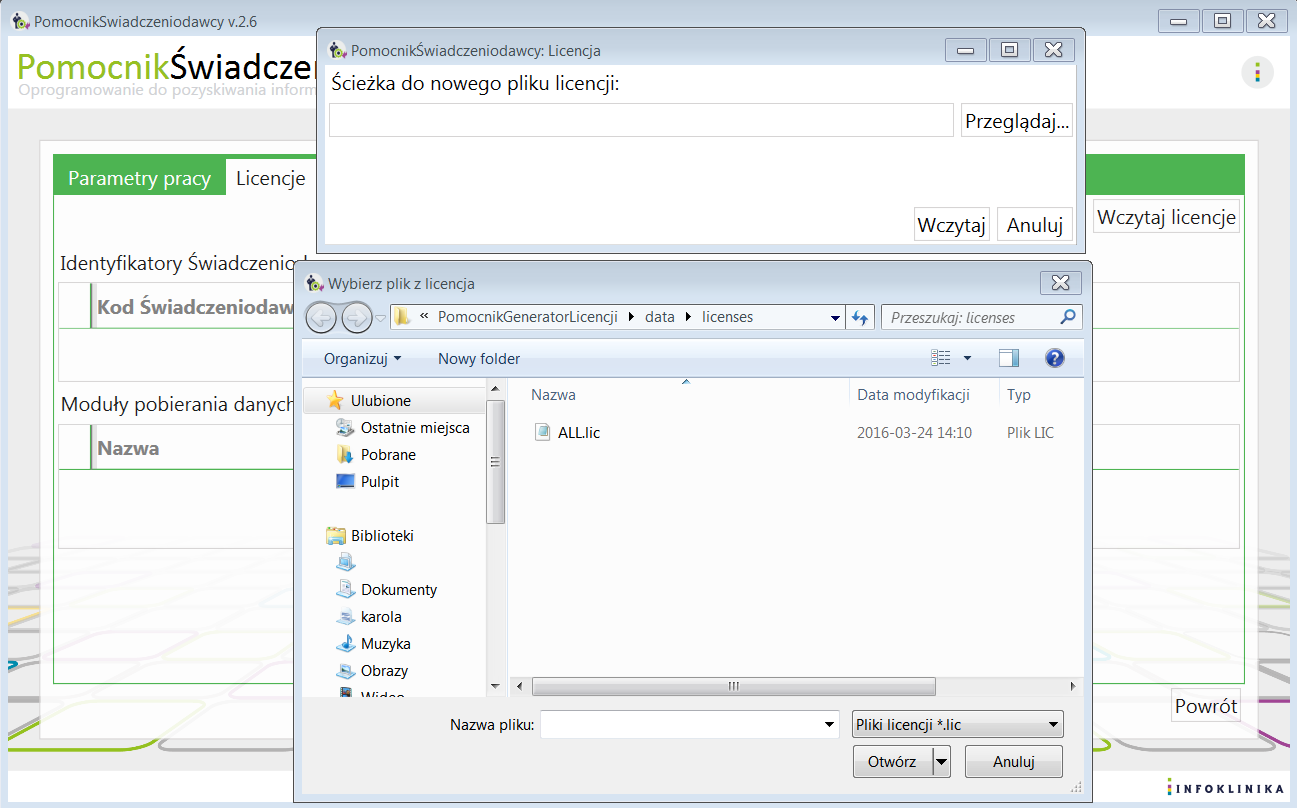Click the Biblioteki libraries icon in sidebar
The height and width of the screenshot is (808, 1297).
[336, 536]
